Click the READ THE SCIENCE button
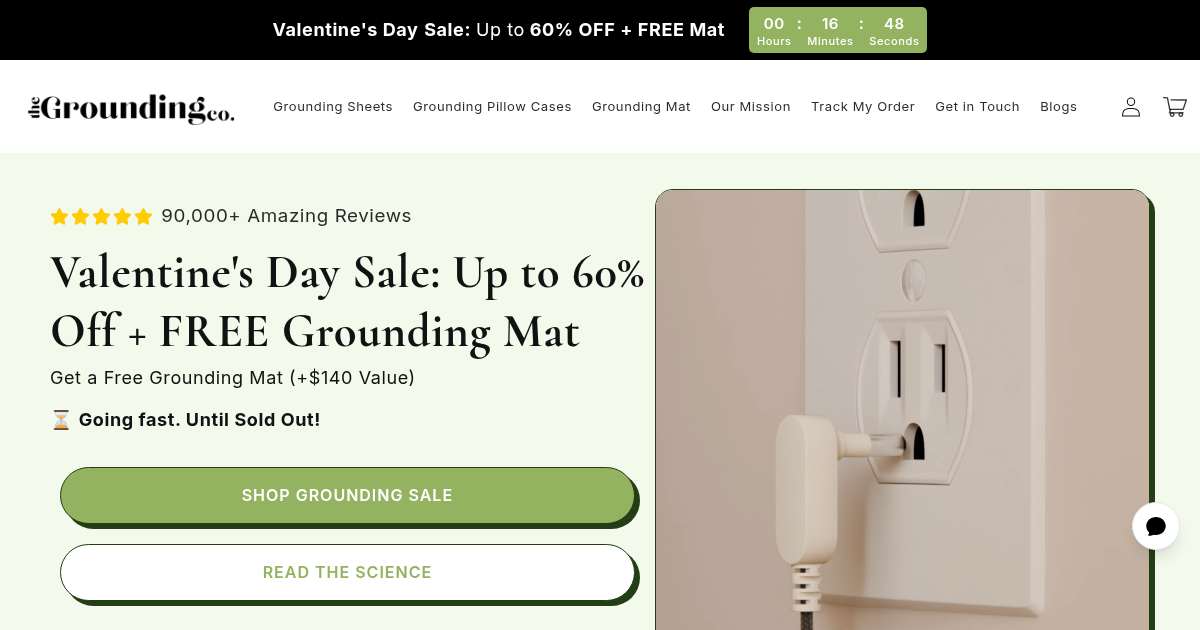The width and height of the screenshot is (1200, 630). [x=347, y=572]
